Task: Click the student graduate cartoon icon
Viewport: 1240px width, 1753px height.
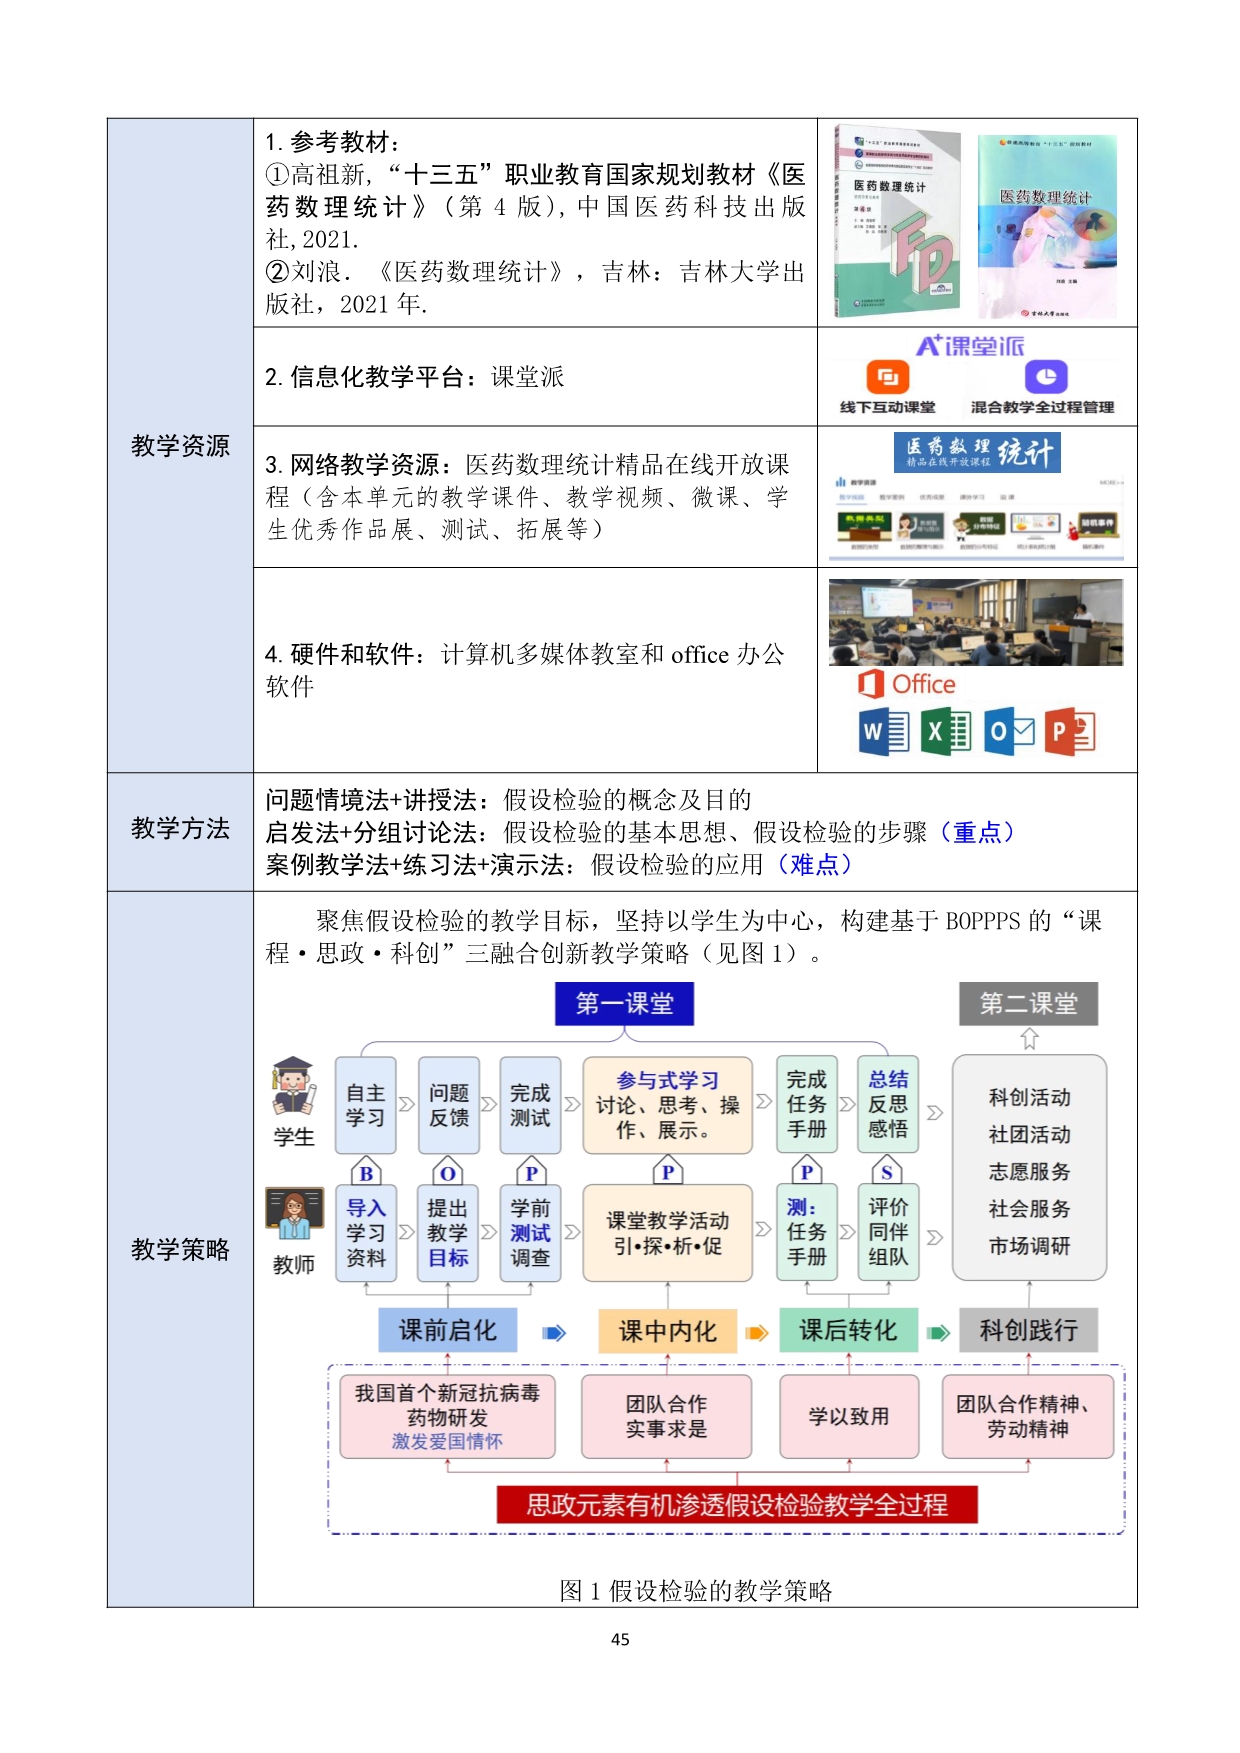Action: tap(293, 1086)
